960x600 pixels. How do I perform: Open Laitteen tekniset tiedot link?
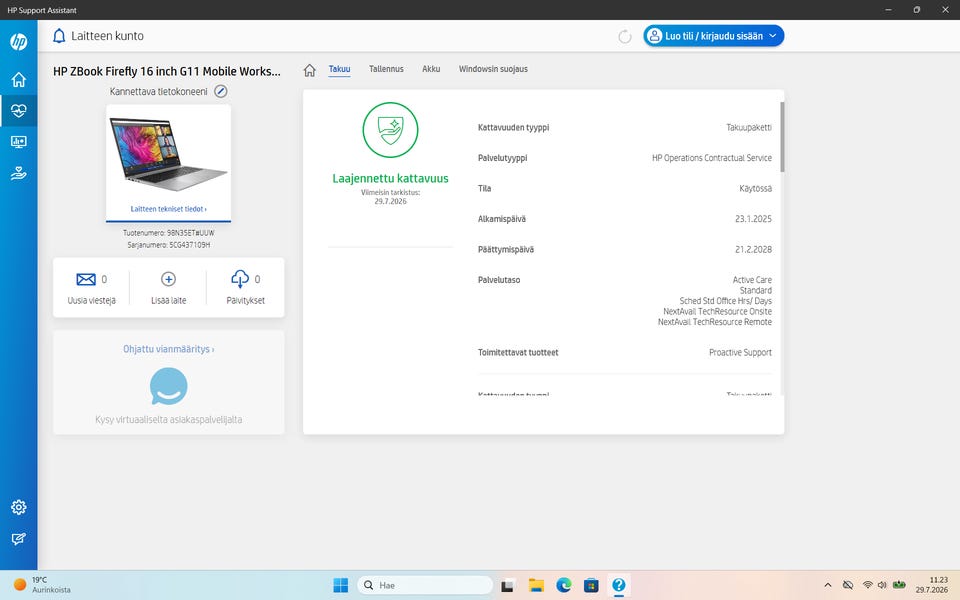pos(168,209)
